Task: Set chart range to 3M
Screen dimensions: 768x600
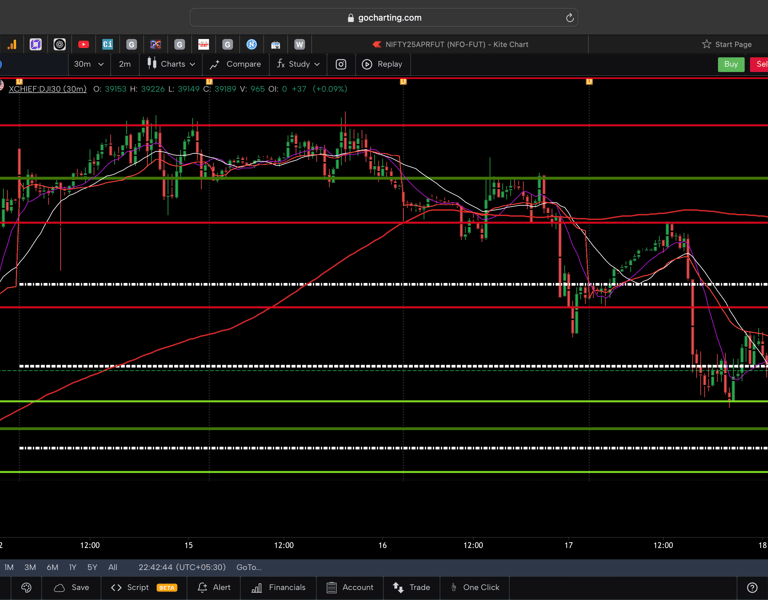Action: pyautogui.click(x=30, y=567)
